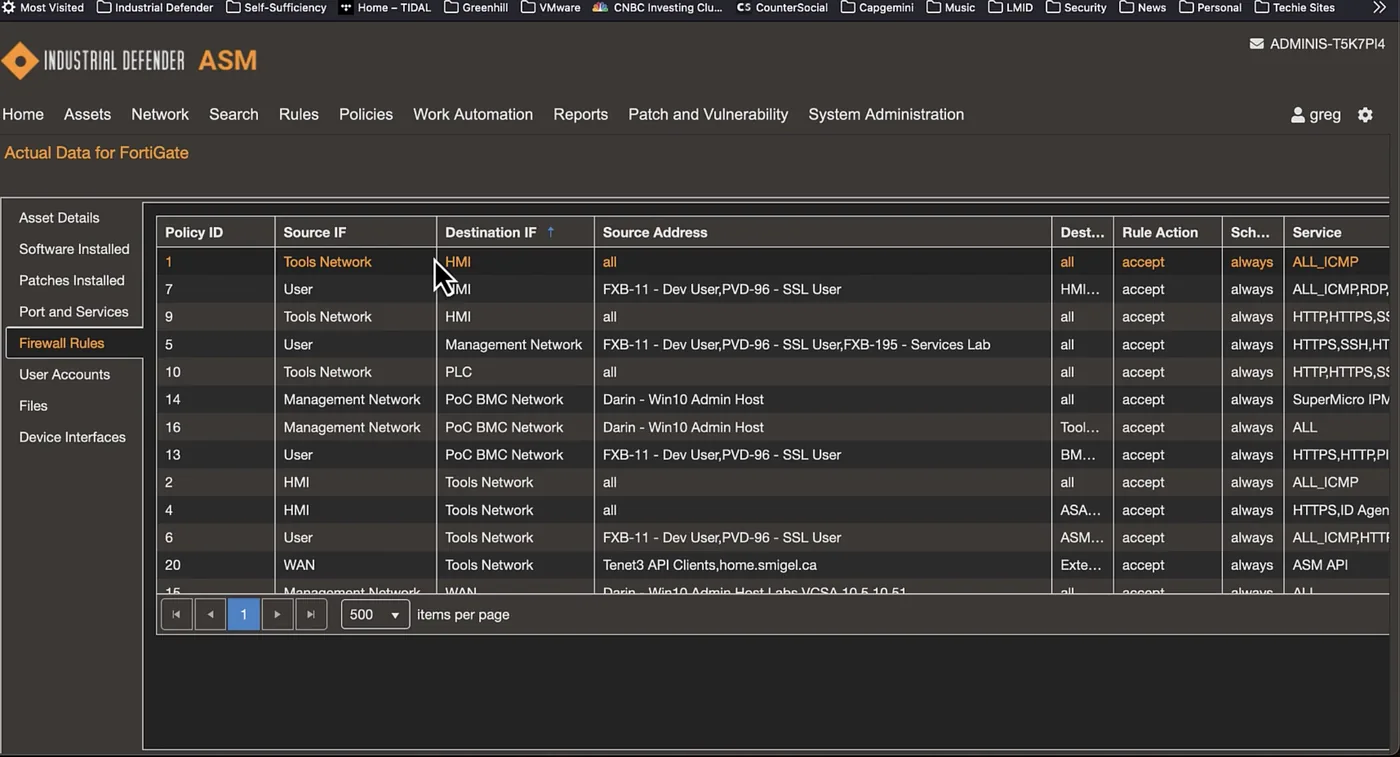
Task: Open the CounterSocial bookmark
Action: coord(782,7)
